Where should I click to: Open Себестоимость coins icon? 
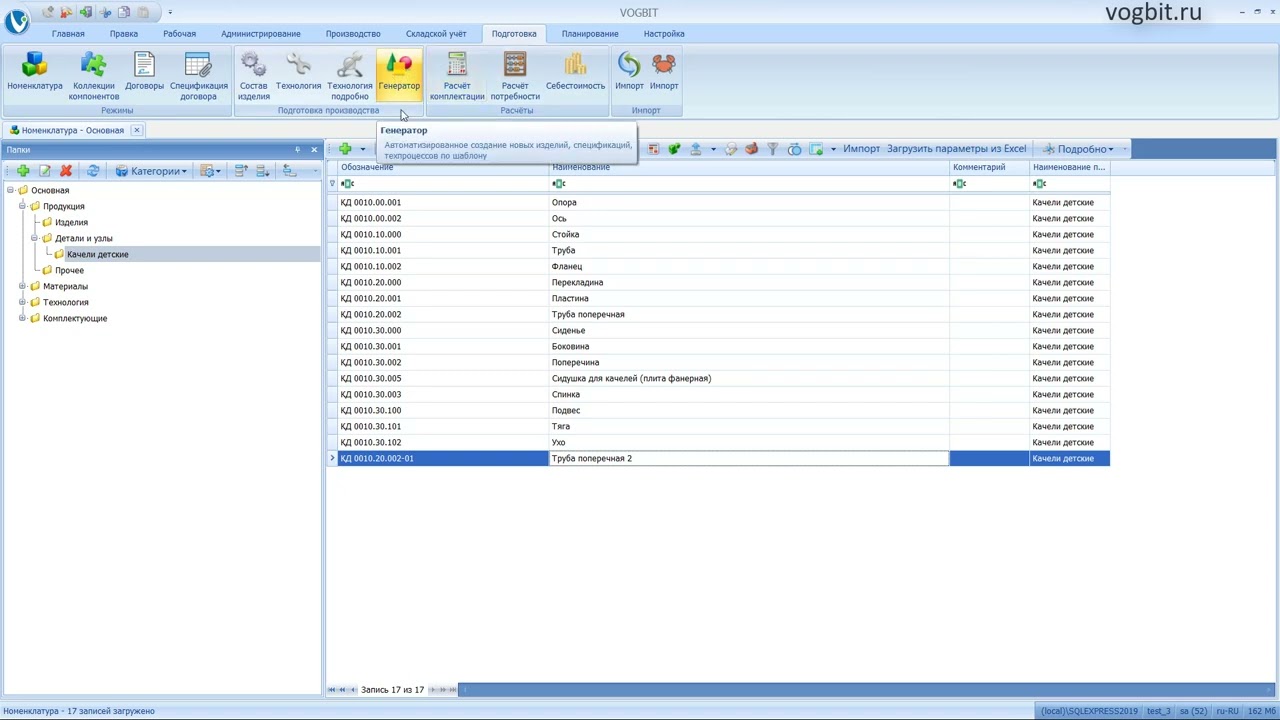575,65
